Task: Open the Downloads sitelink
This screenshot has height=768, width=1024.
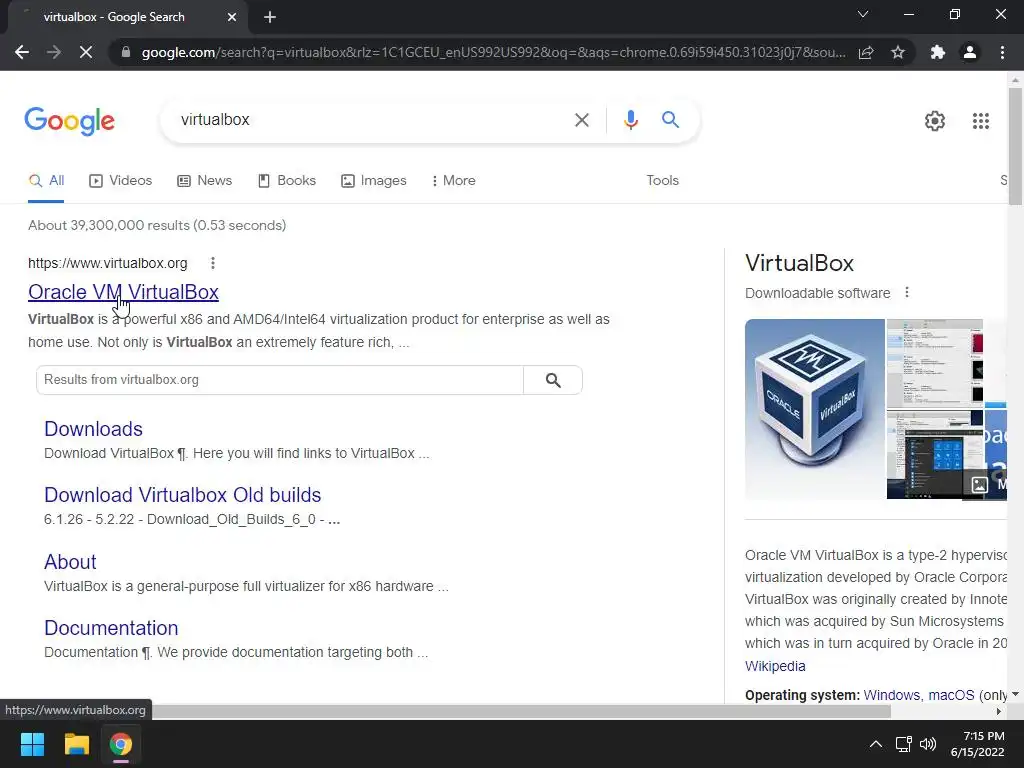Action: click(93, 429)
